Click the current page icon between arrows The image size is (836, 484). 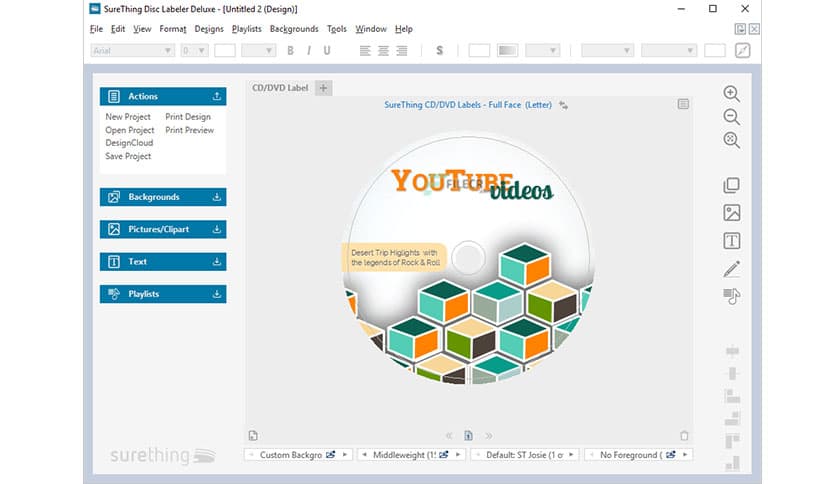click(x=468, y=435)
